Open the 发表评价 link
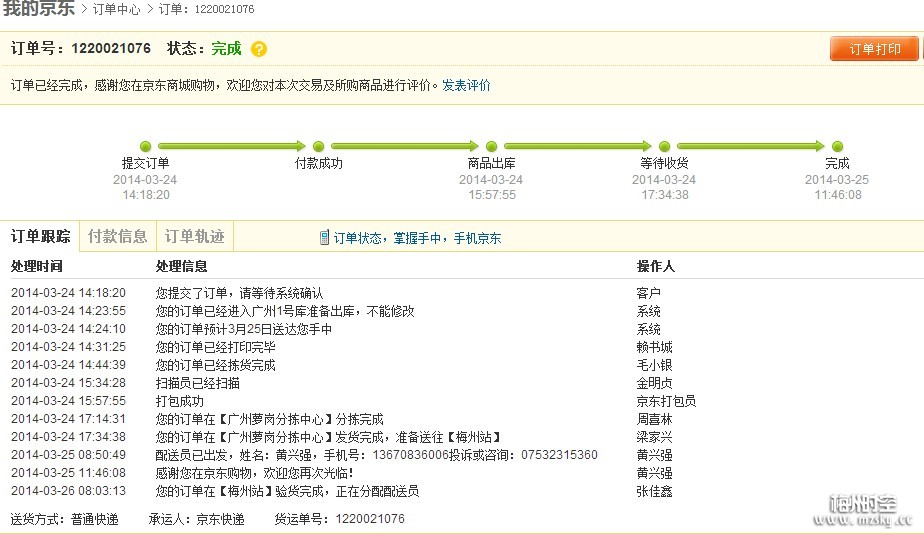The image size is (924, 534). [x=466, y=86]
